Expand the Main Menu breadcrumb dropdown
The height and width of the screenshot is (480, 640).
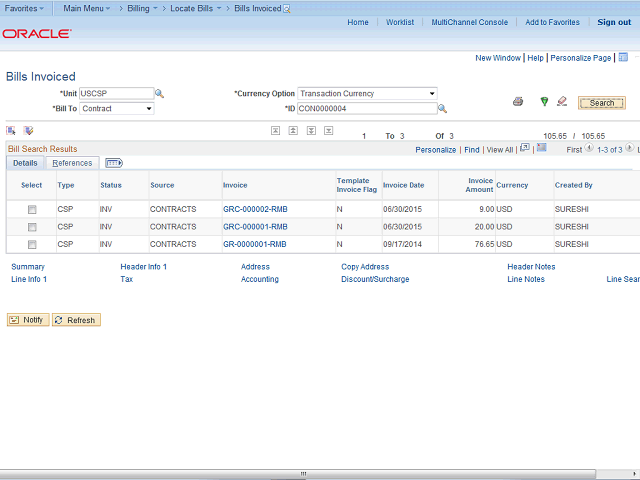point(85,8)
